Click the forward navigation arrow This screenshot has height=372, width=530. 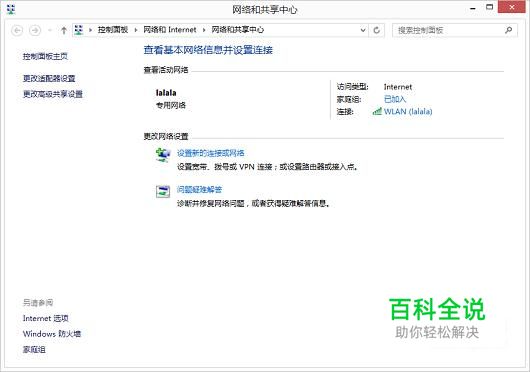(35, 30)
